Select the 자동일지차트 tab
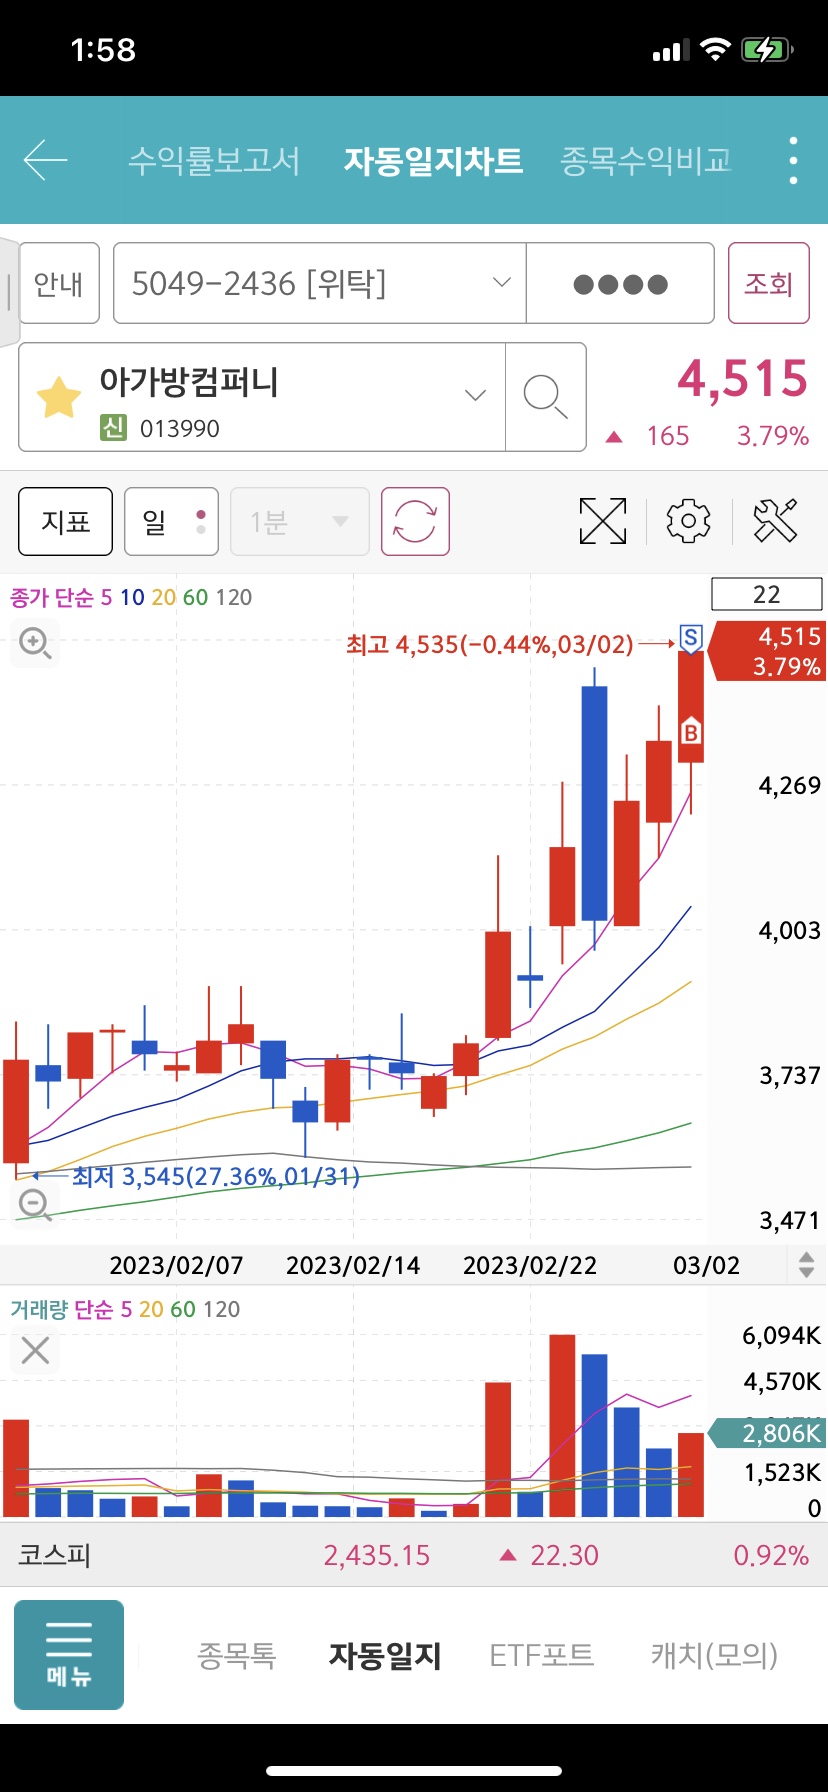The image size is (828, 1792). coord(433,160)
